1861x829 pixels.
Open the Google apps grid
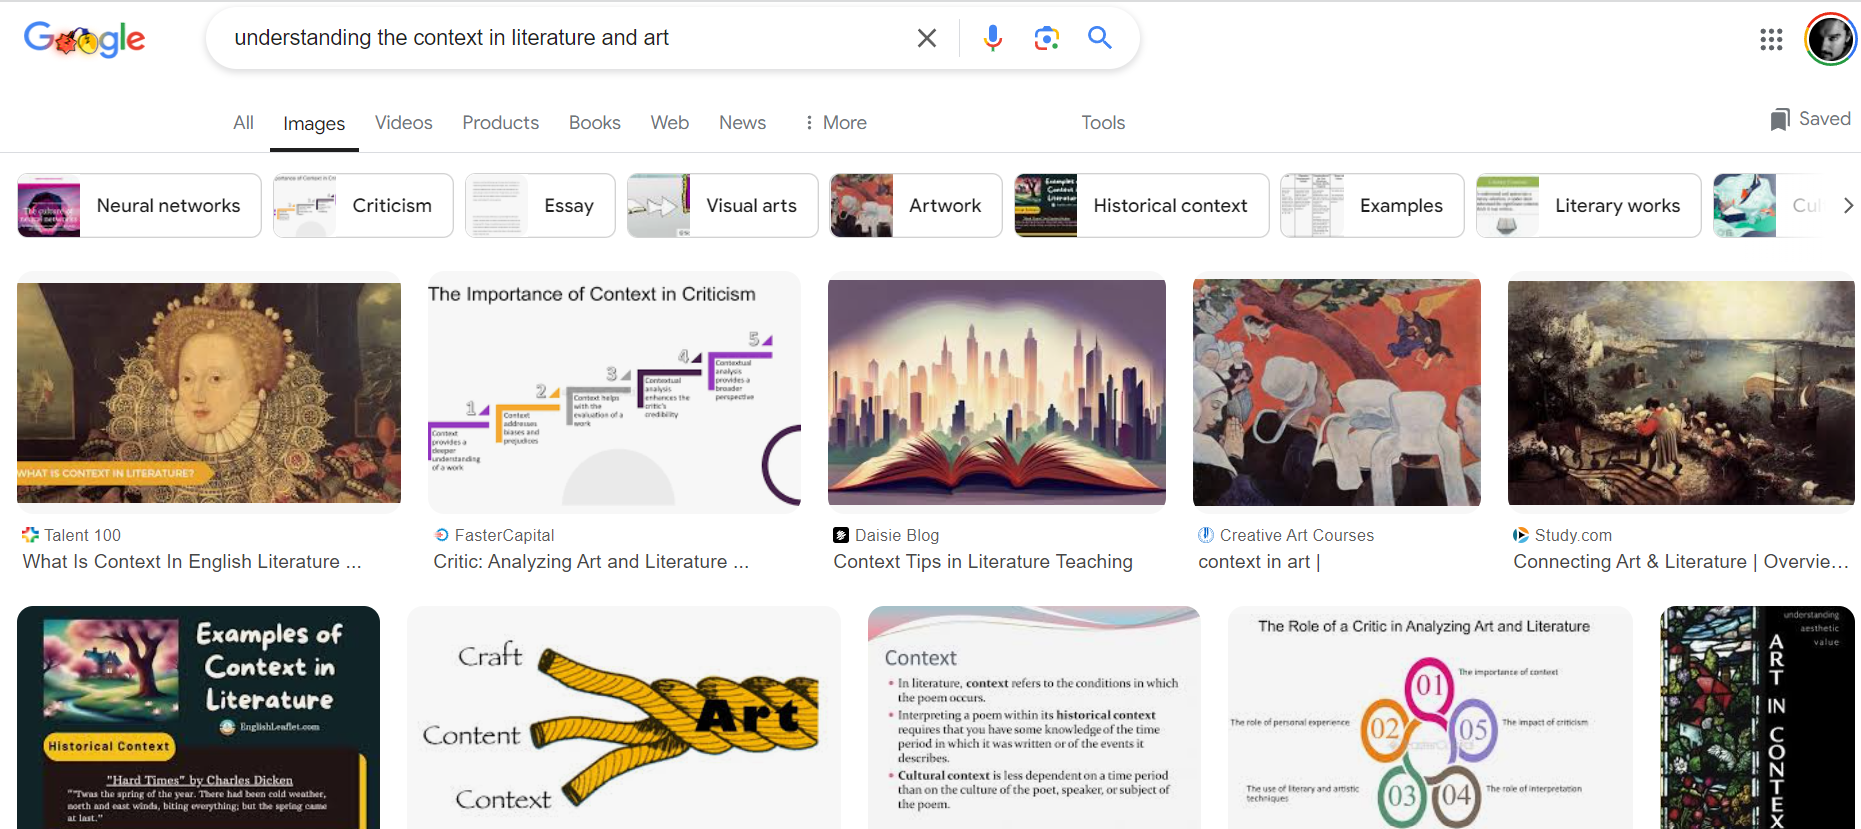pyautogui.click(x=1771, y=39)
